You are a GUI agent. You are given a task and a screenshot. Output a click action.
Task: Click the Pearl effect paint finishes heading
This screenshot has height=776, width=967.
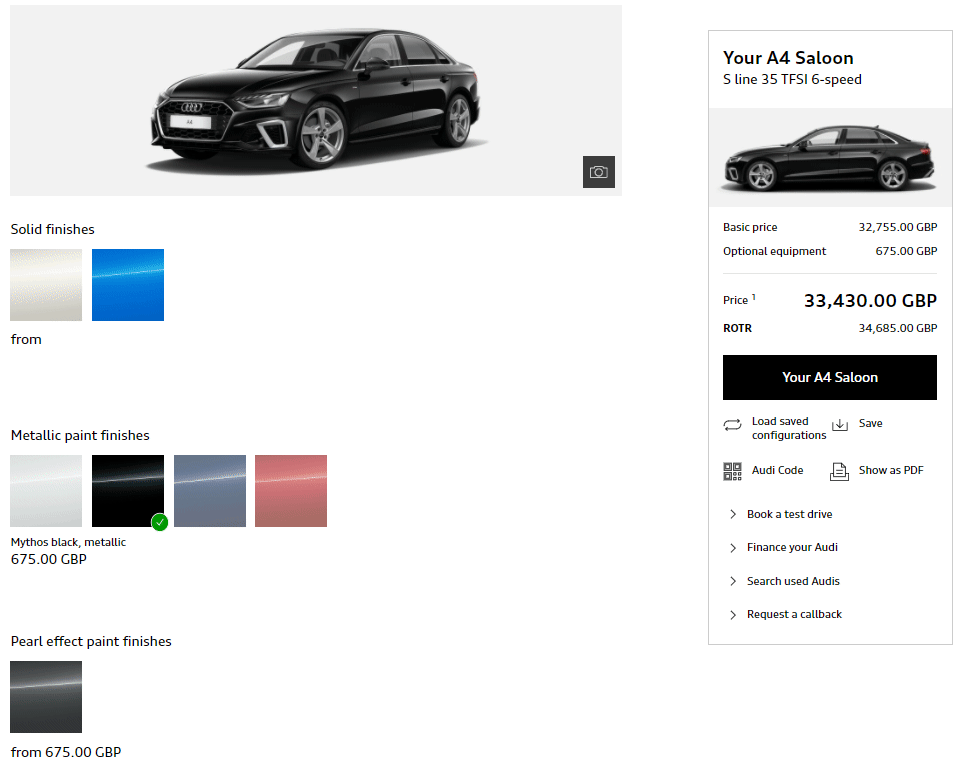[x=91, y=642]
